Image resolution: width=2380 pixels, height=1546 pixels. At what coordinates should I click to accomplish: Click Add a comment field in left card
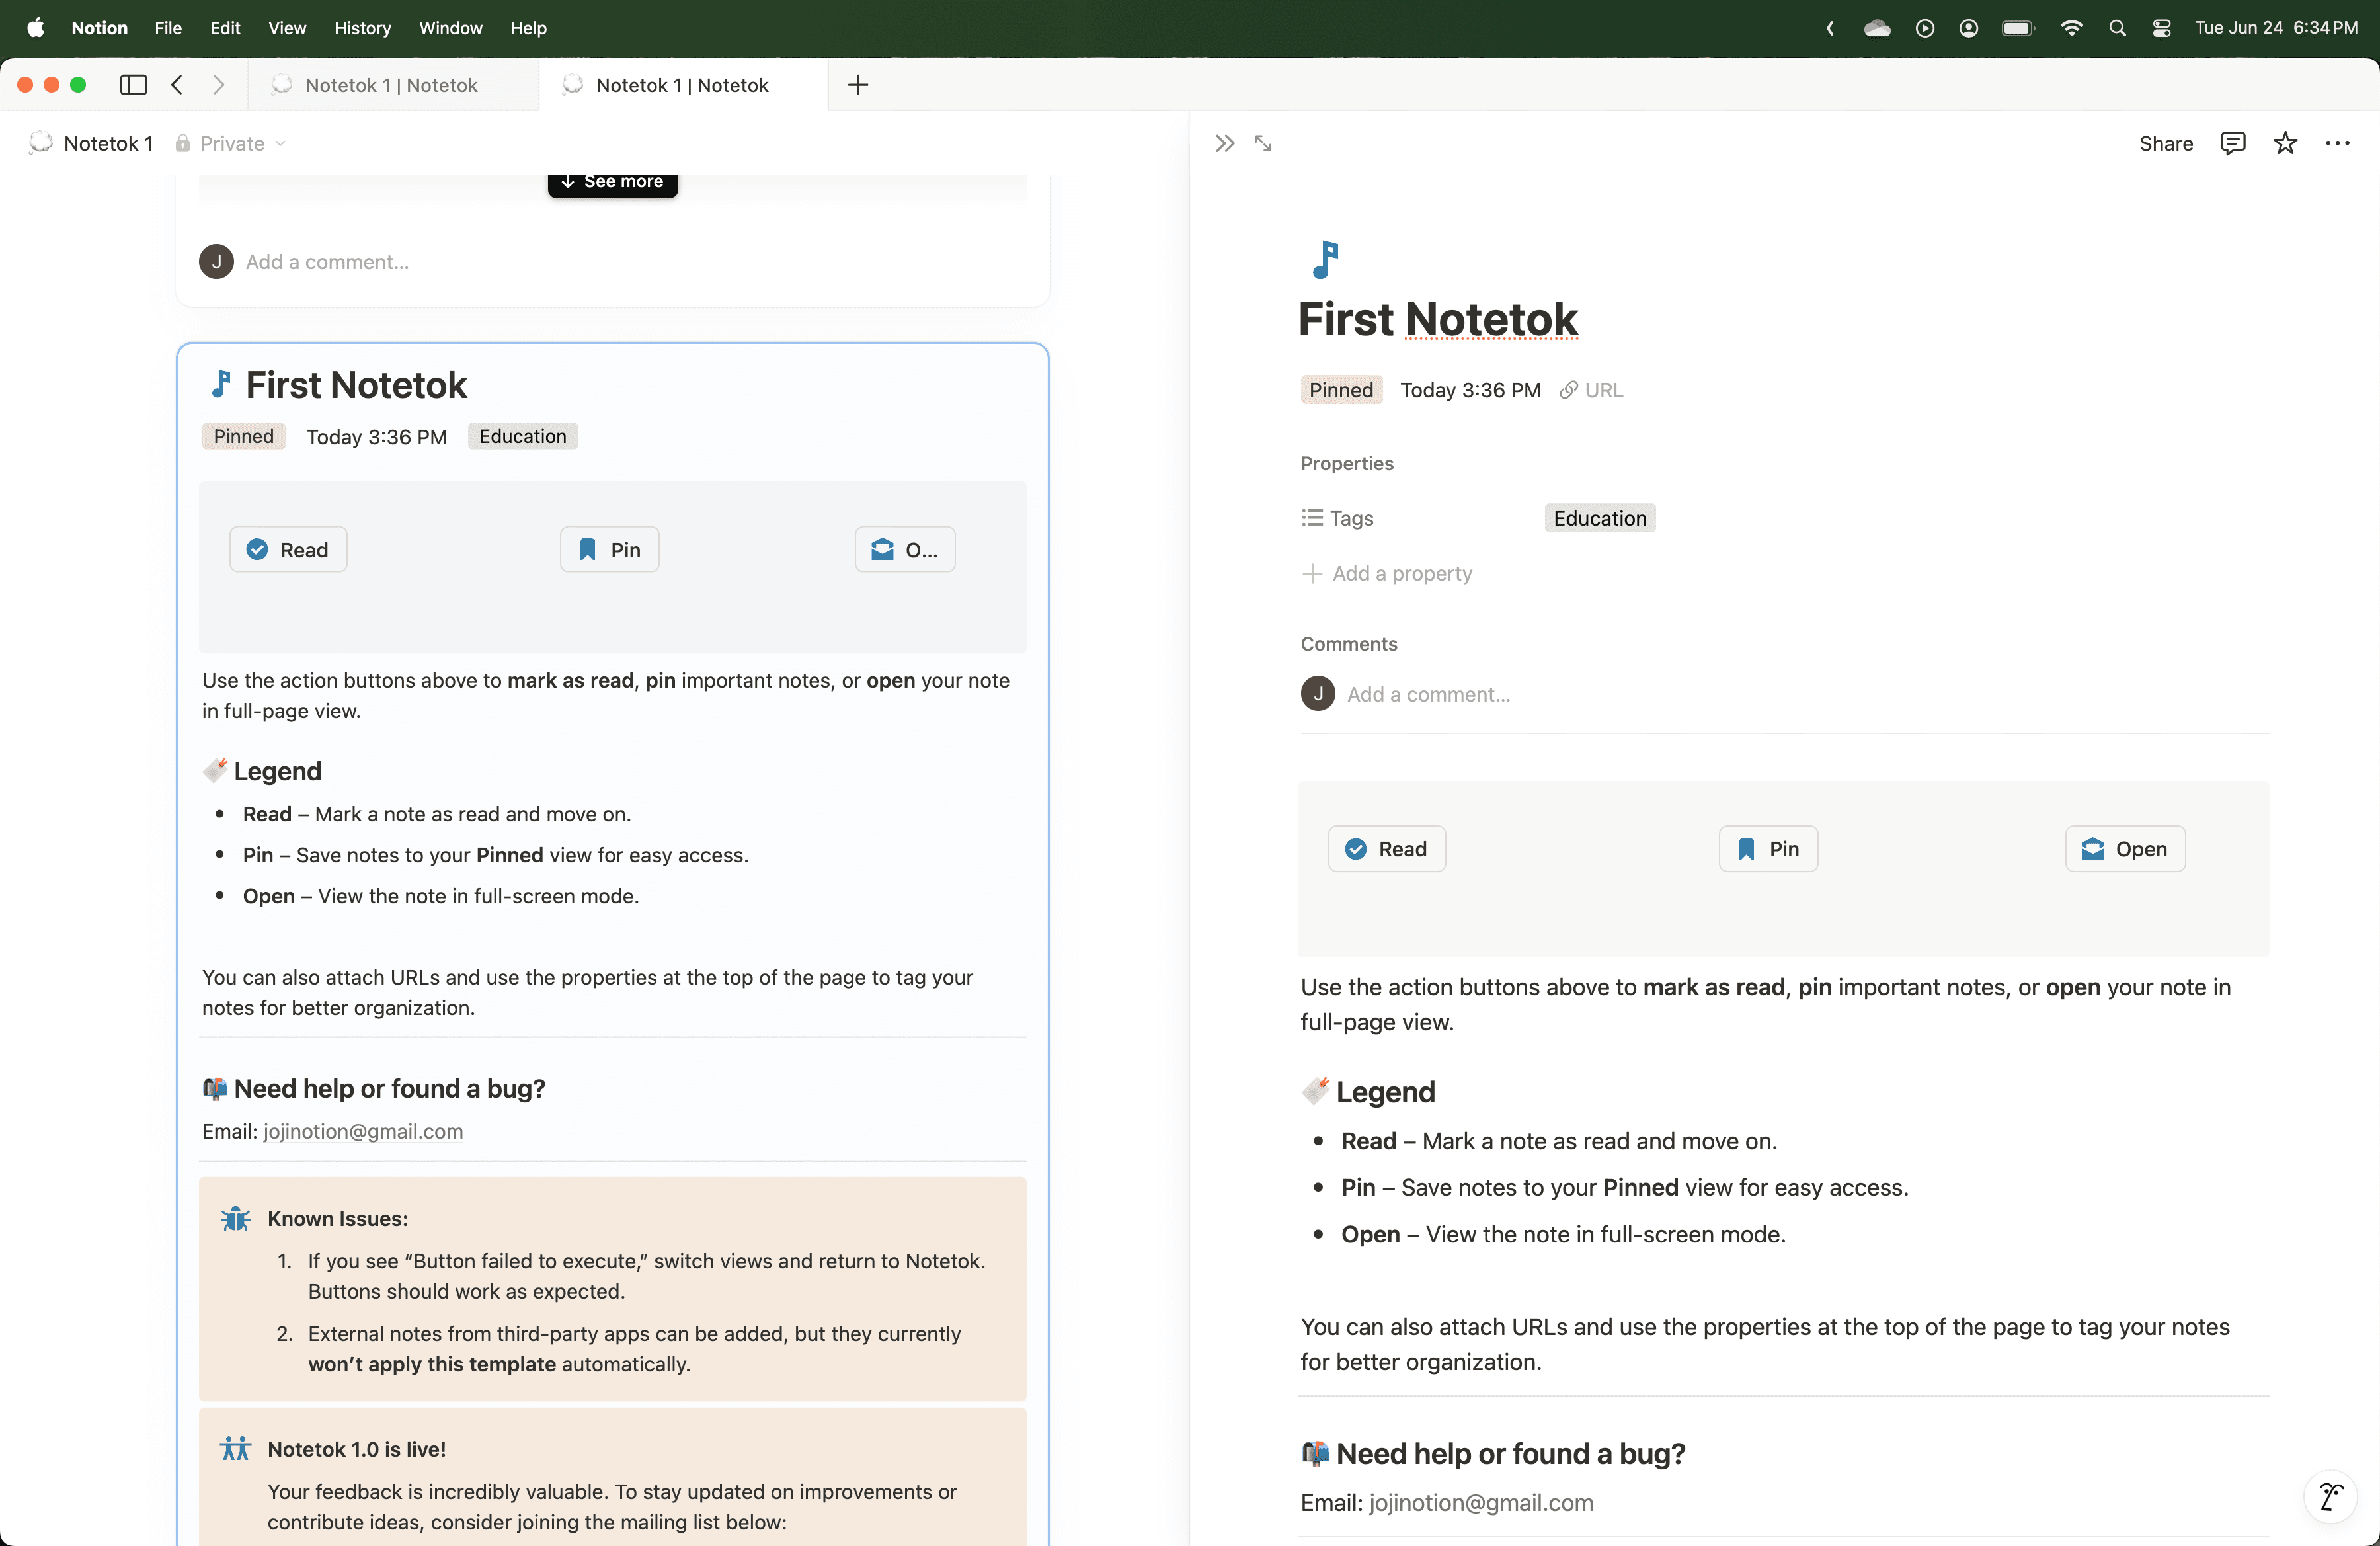tap(327, 261)
